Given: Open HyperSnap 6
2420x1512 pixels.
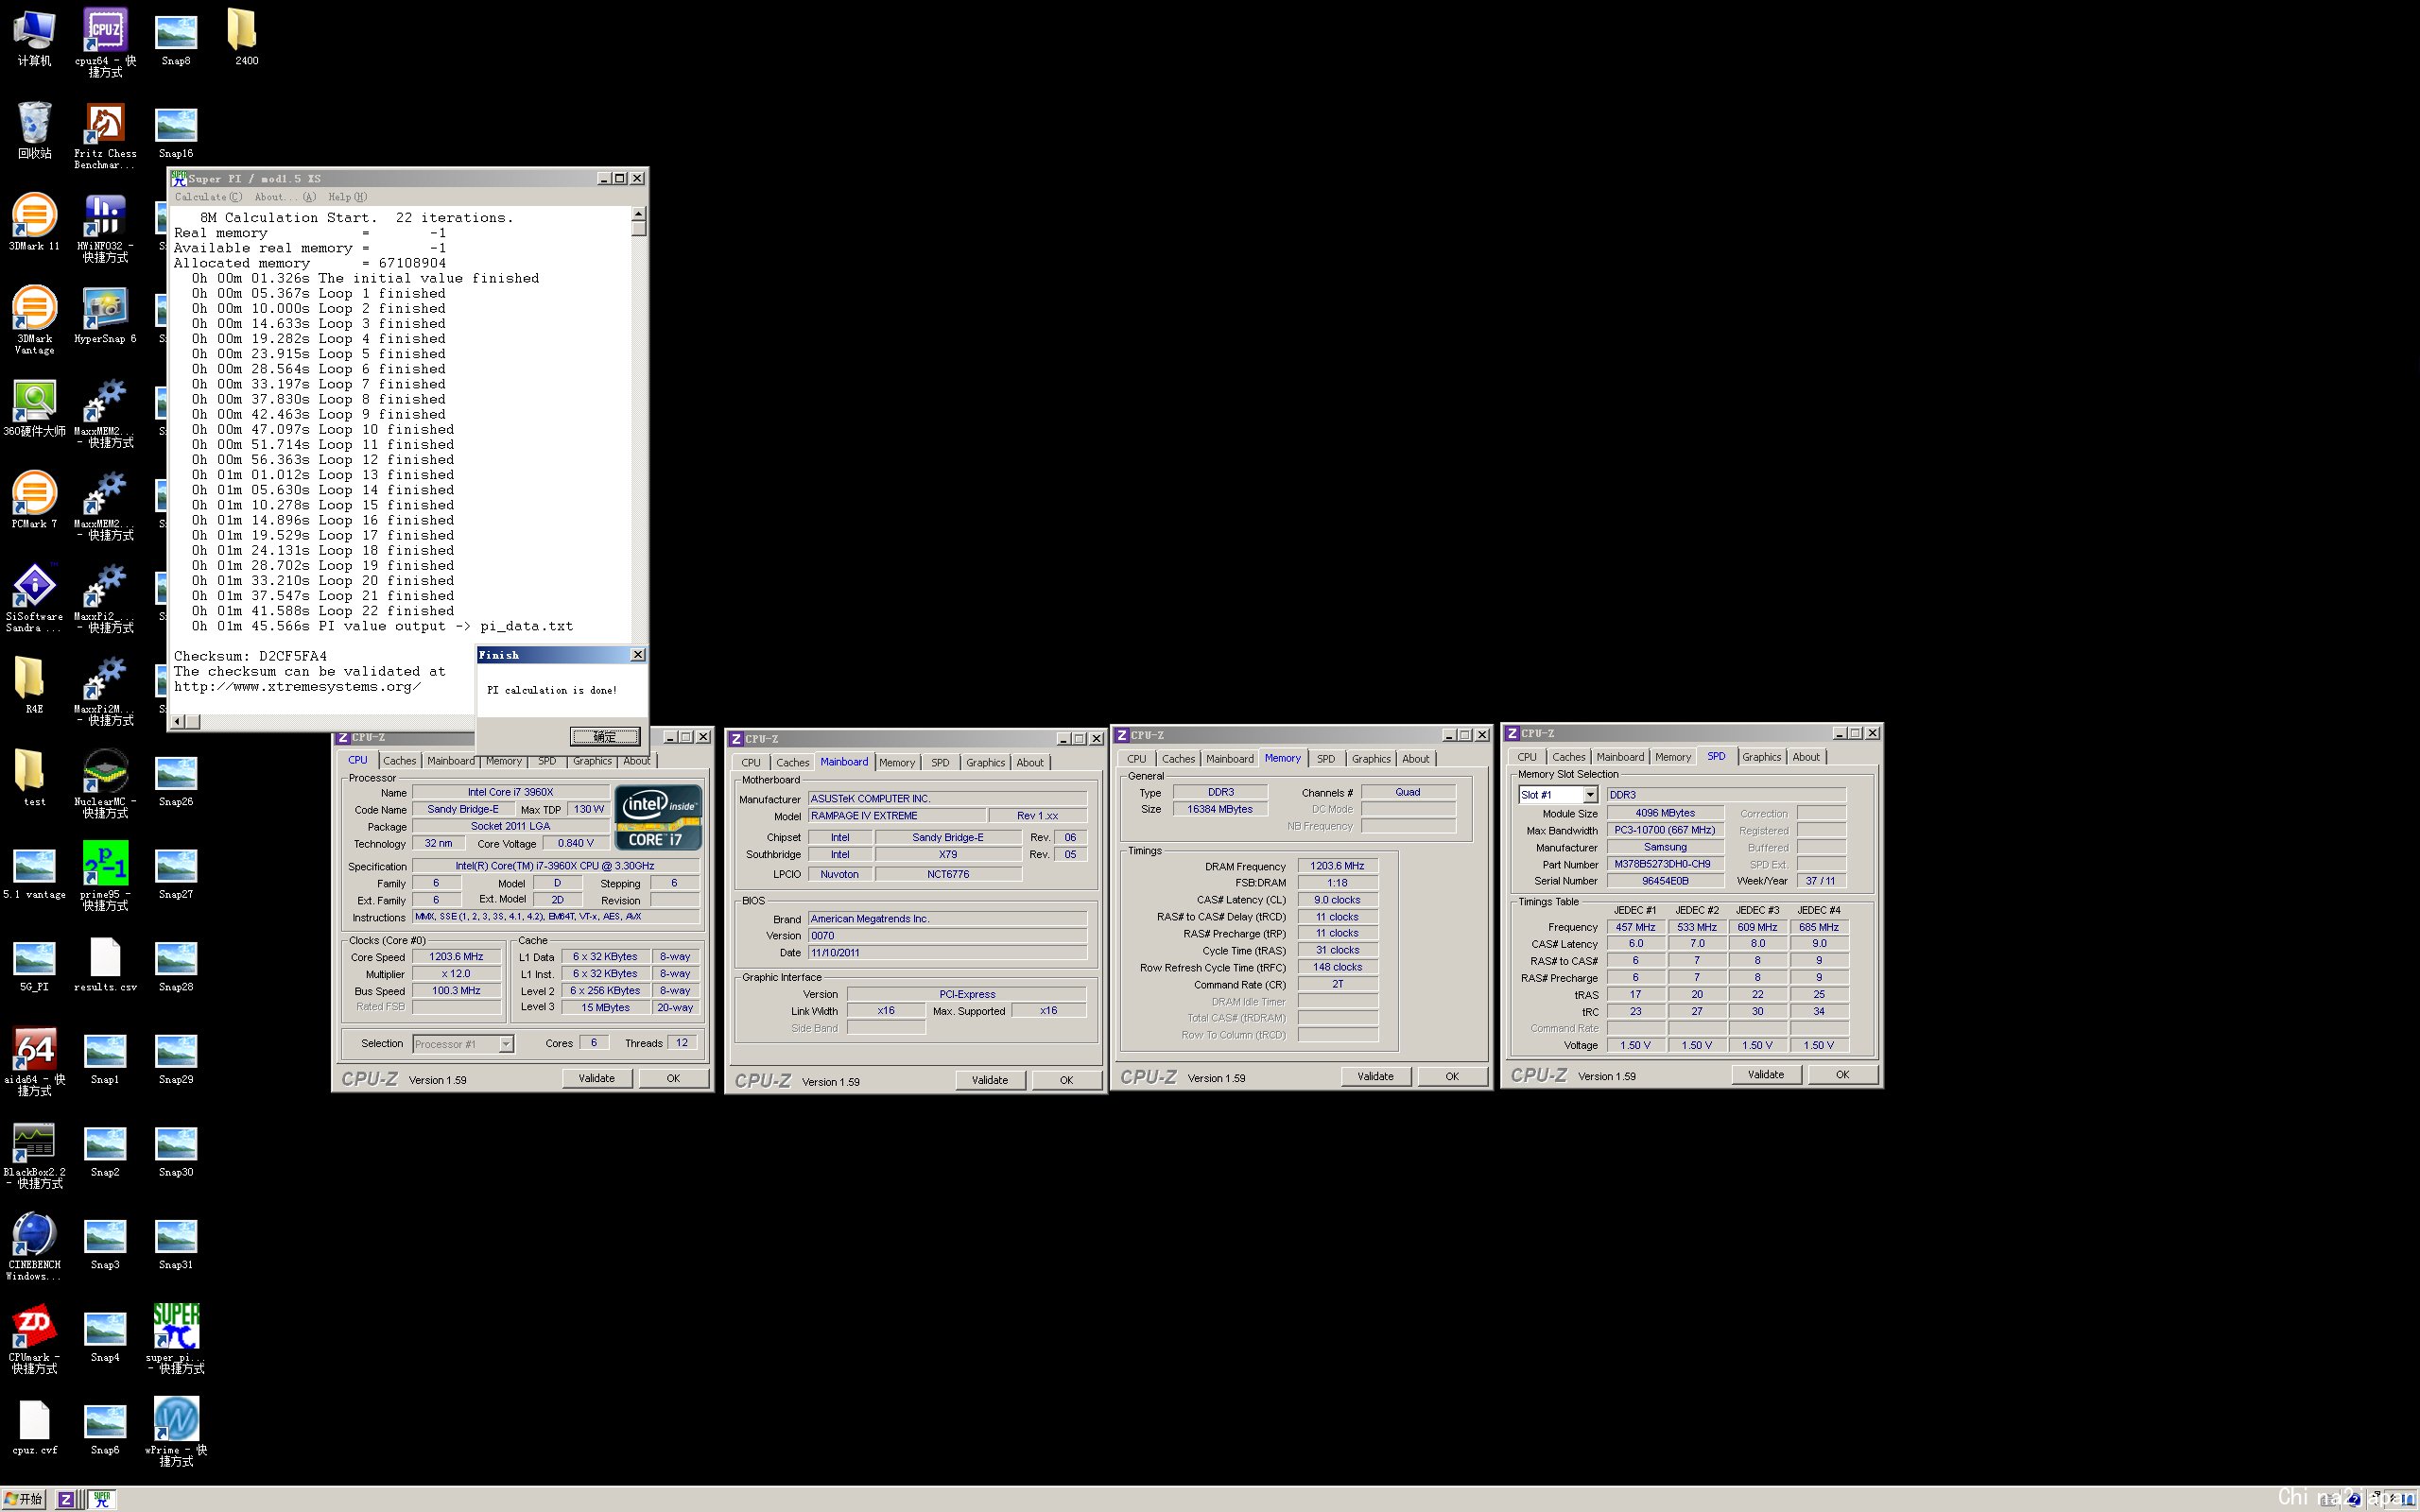Looking at the screenshot, I should click(x=105, y=315).
